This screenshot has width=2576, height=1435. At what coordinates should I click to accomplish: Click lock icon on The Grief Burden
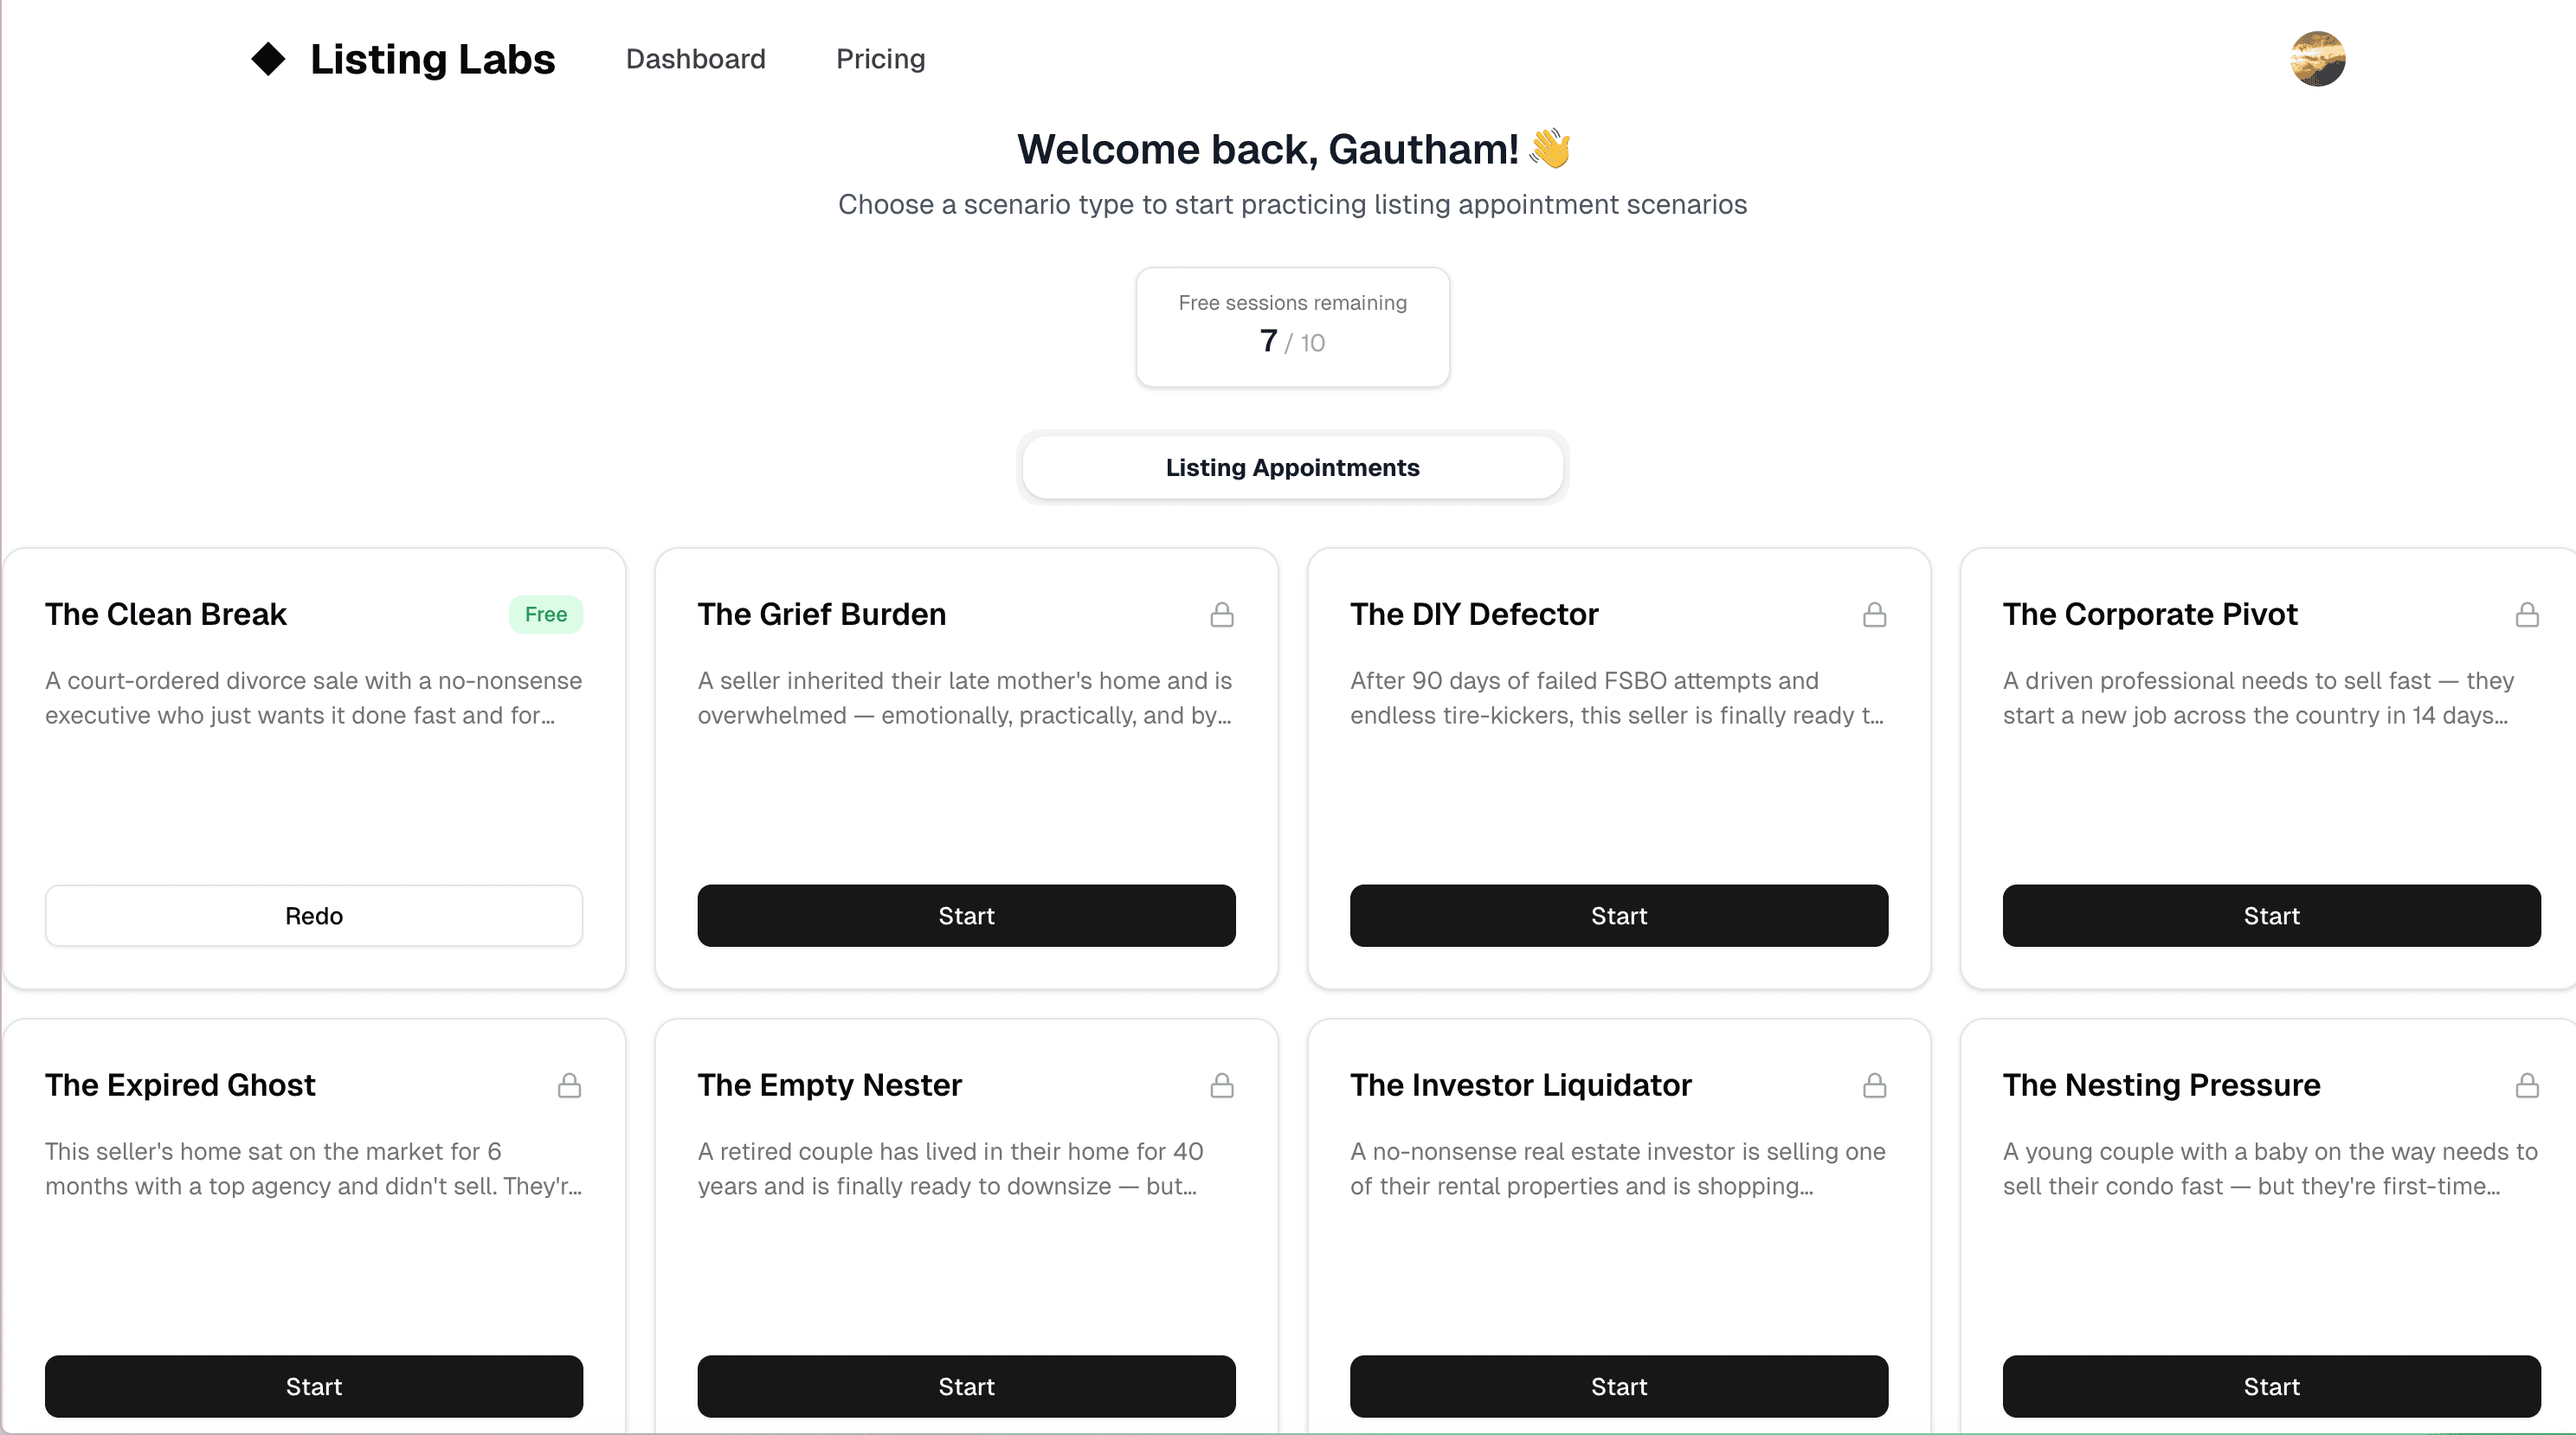pyautogui.click(x=1221, y=614)
